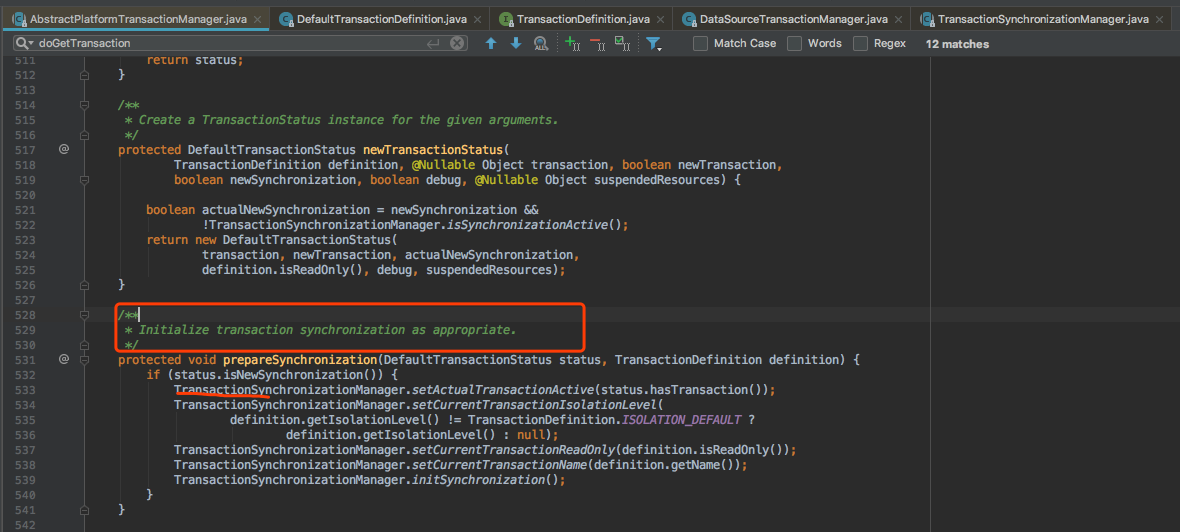Click the doGetTransaction search input field

pos(230,43)
